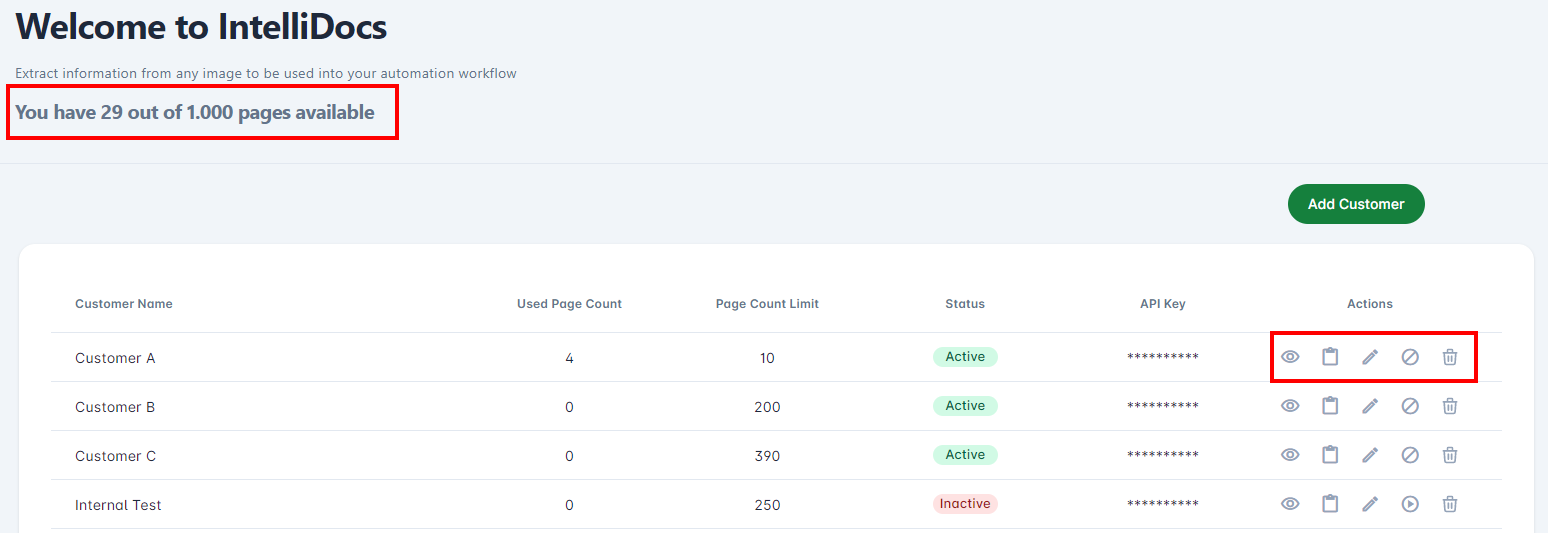
Task: Copy Customer A API key via clipboard icon
Action: (x=1330, y=357)
